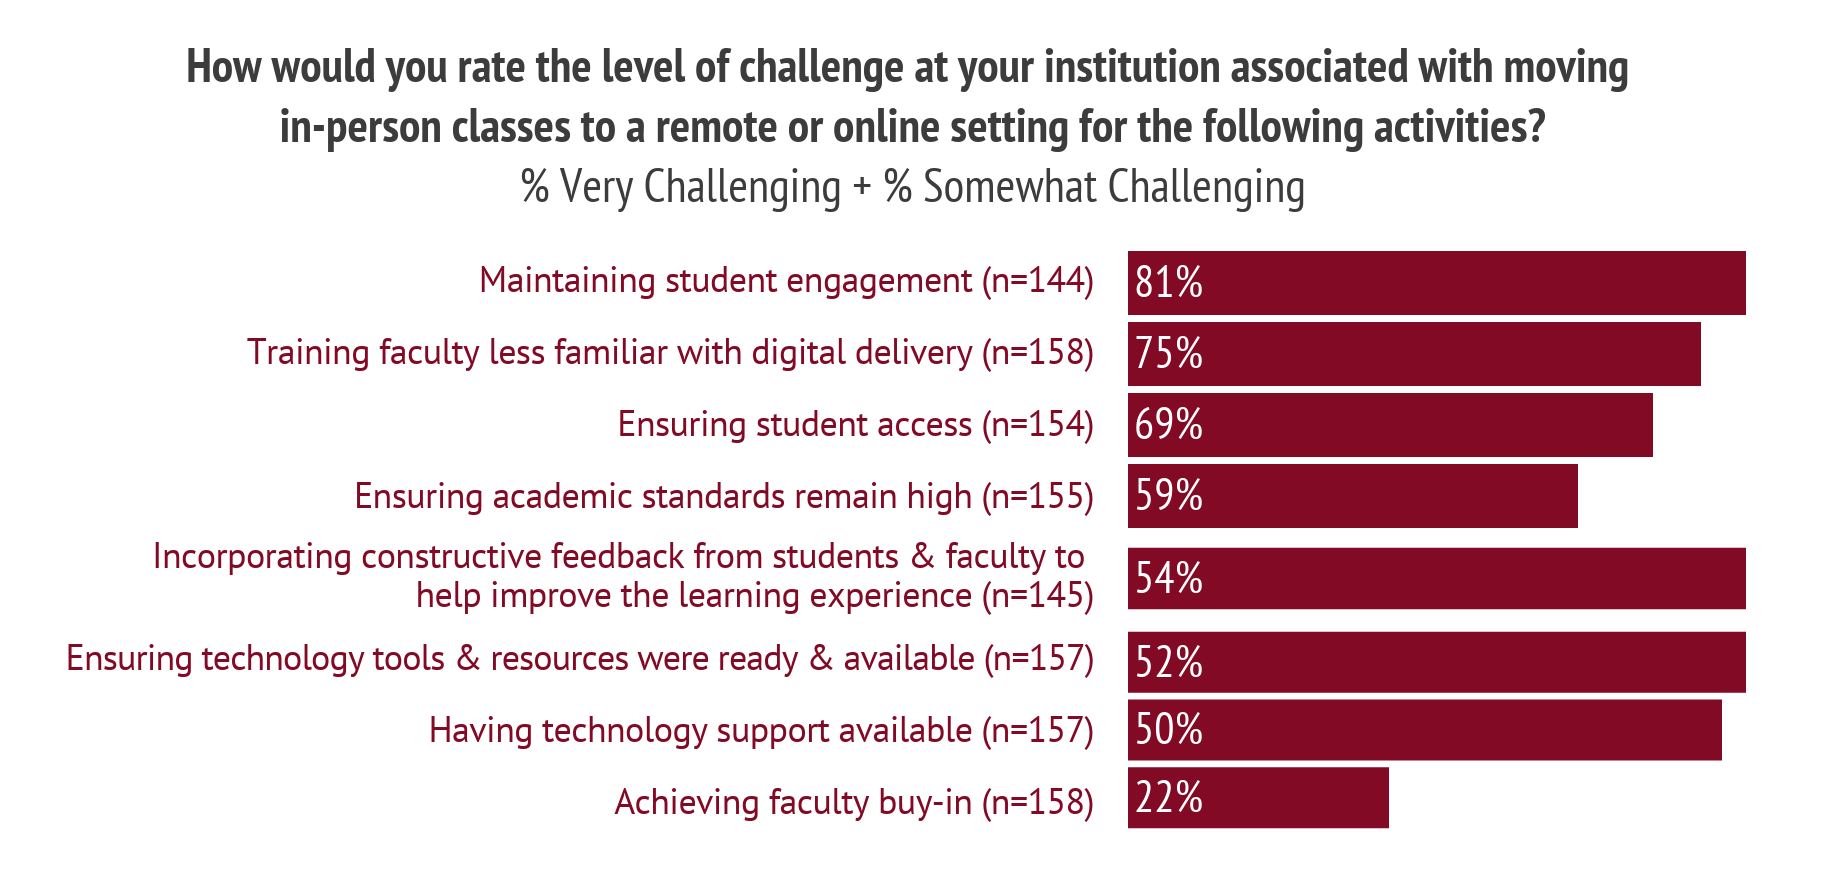
Task: Select the 75% training faculty bar
Action: (x=1414, y=354)
